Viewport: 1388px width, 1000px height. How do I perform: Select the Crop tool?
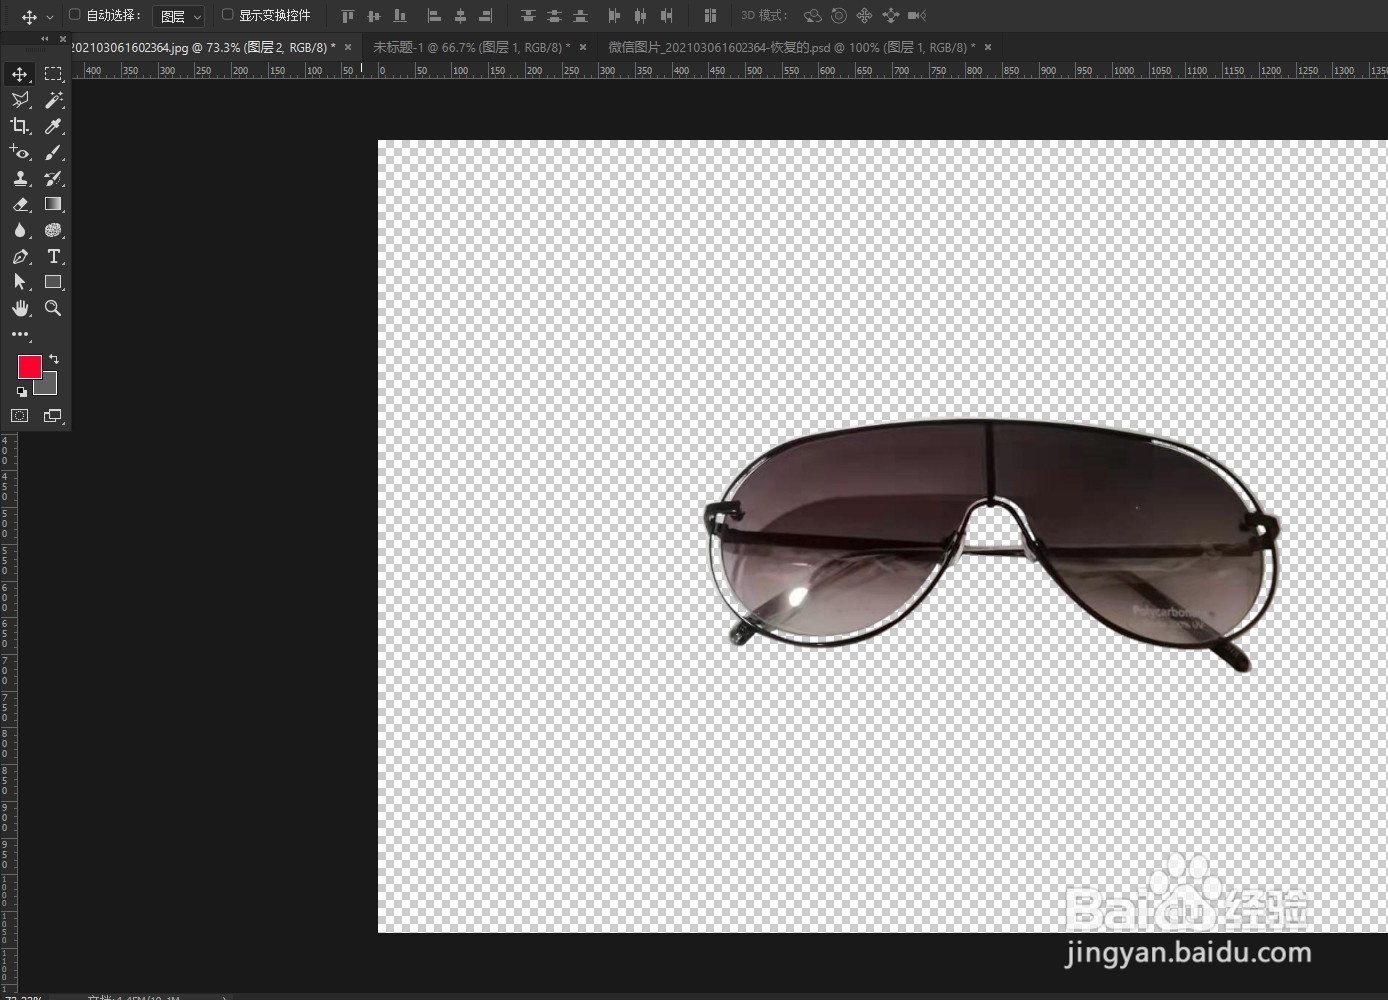pos(20,126)
